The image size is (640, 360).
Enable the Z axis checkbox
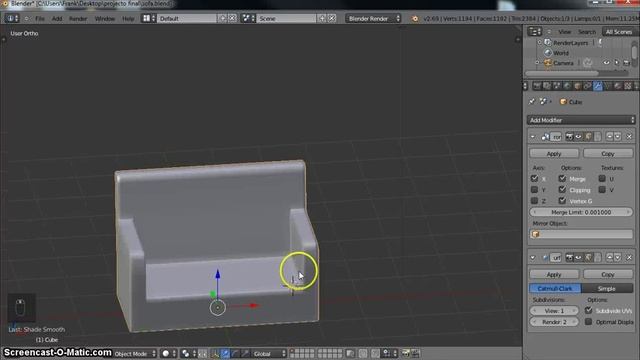[x=534, y=201]
